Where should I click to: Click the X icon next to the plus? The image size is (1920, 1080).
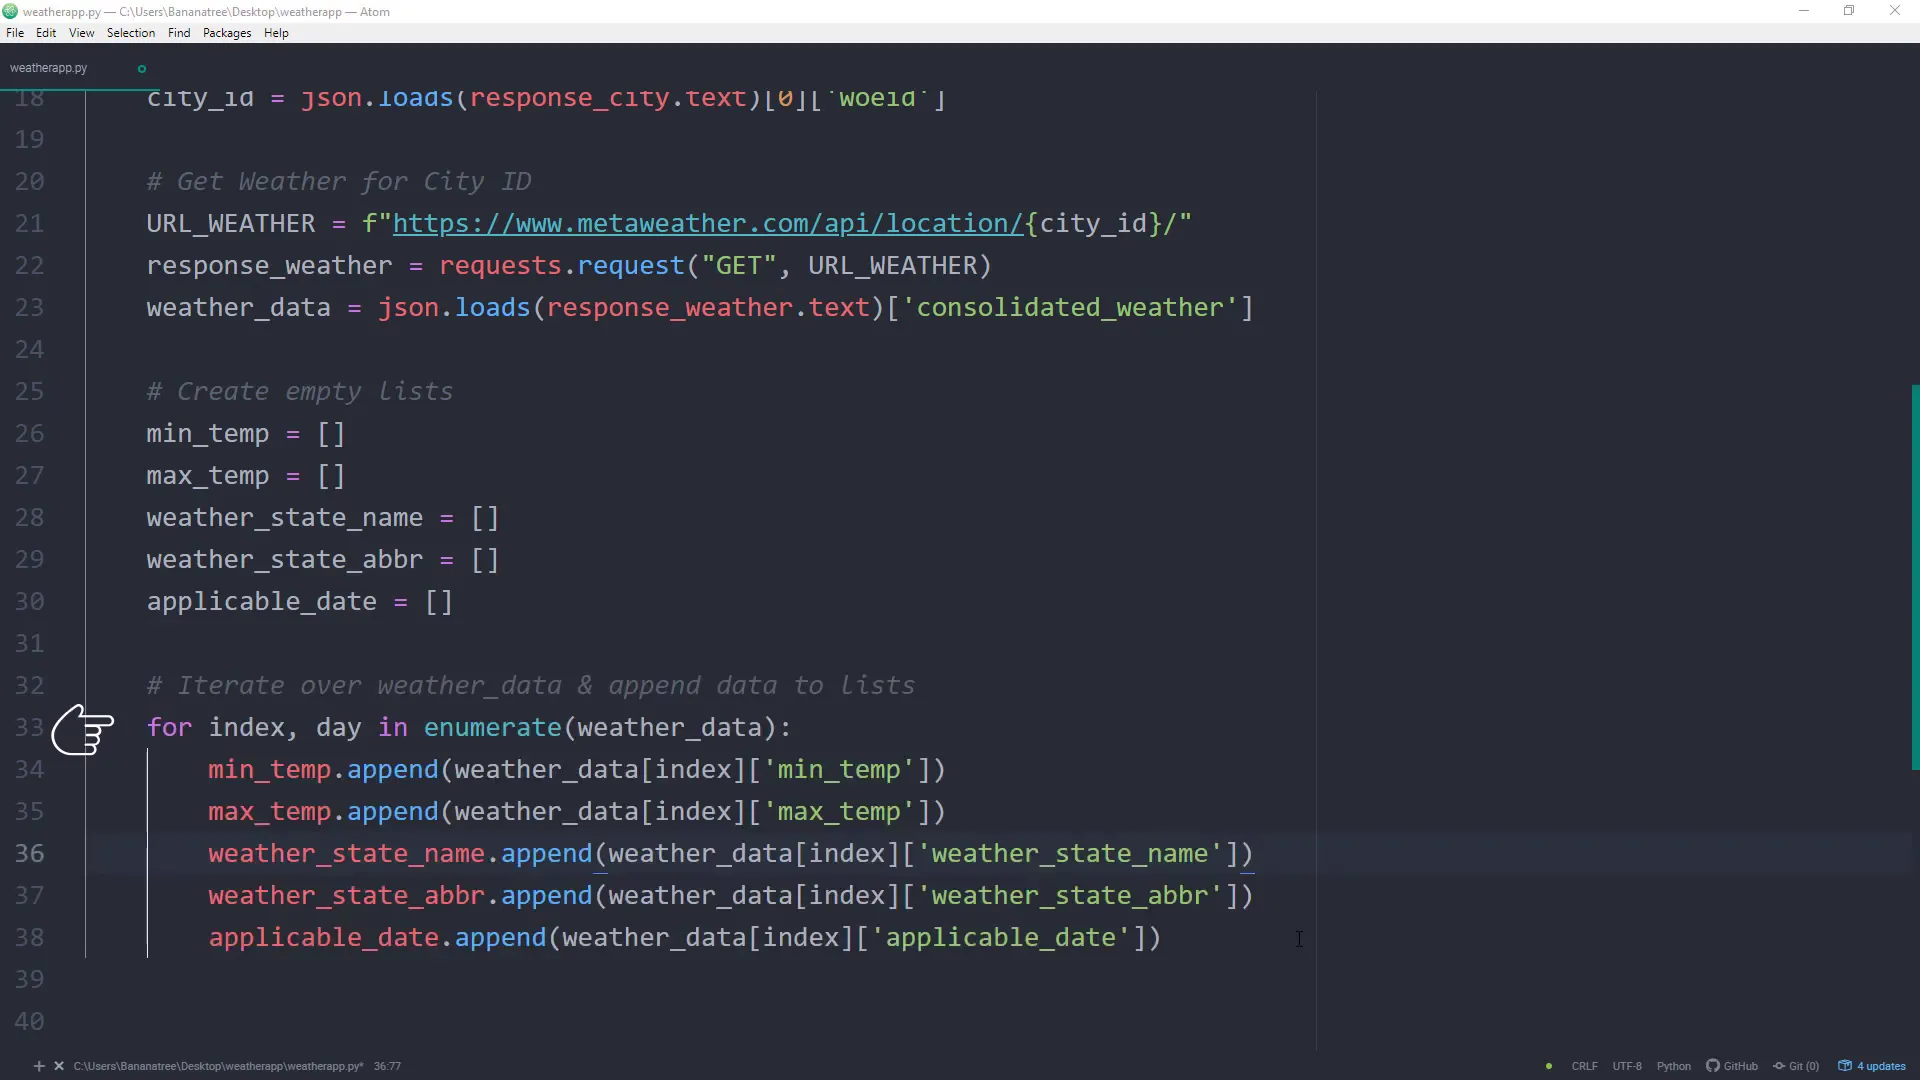(x=58, y=1066)
